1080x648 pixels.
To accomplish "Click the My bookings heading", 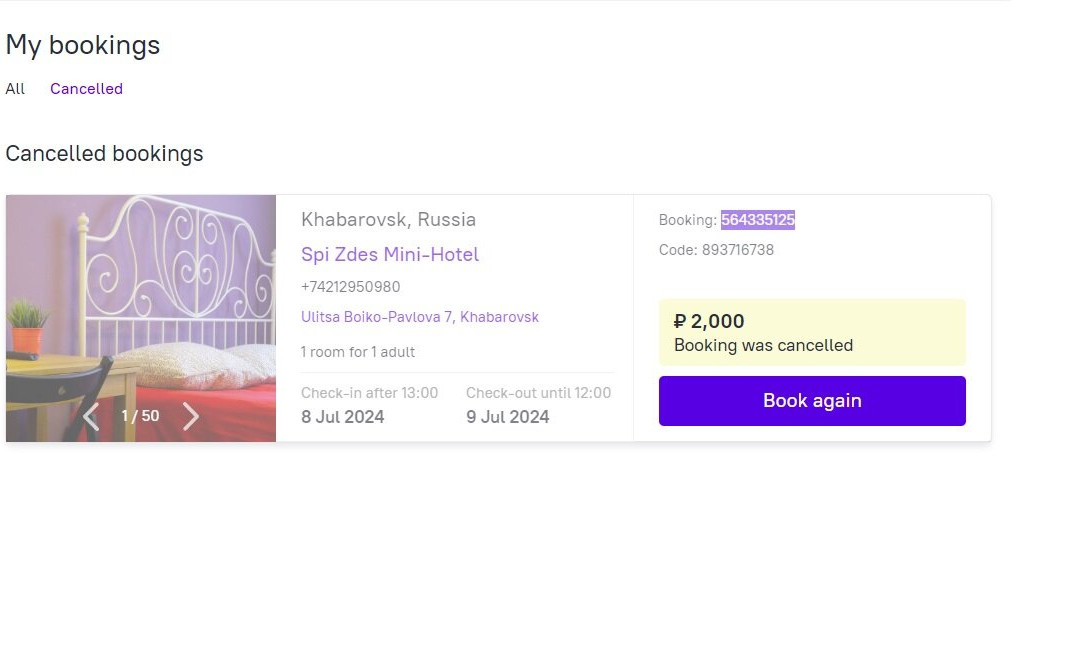I will (83, 45).
